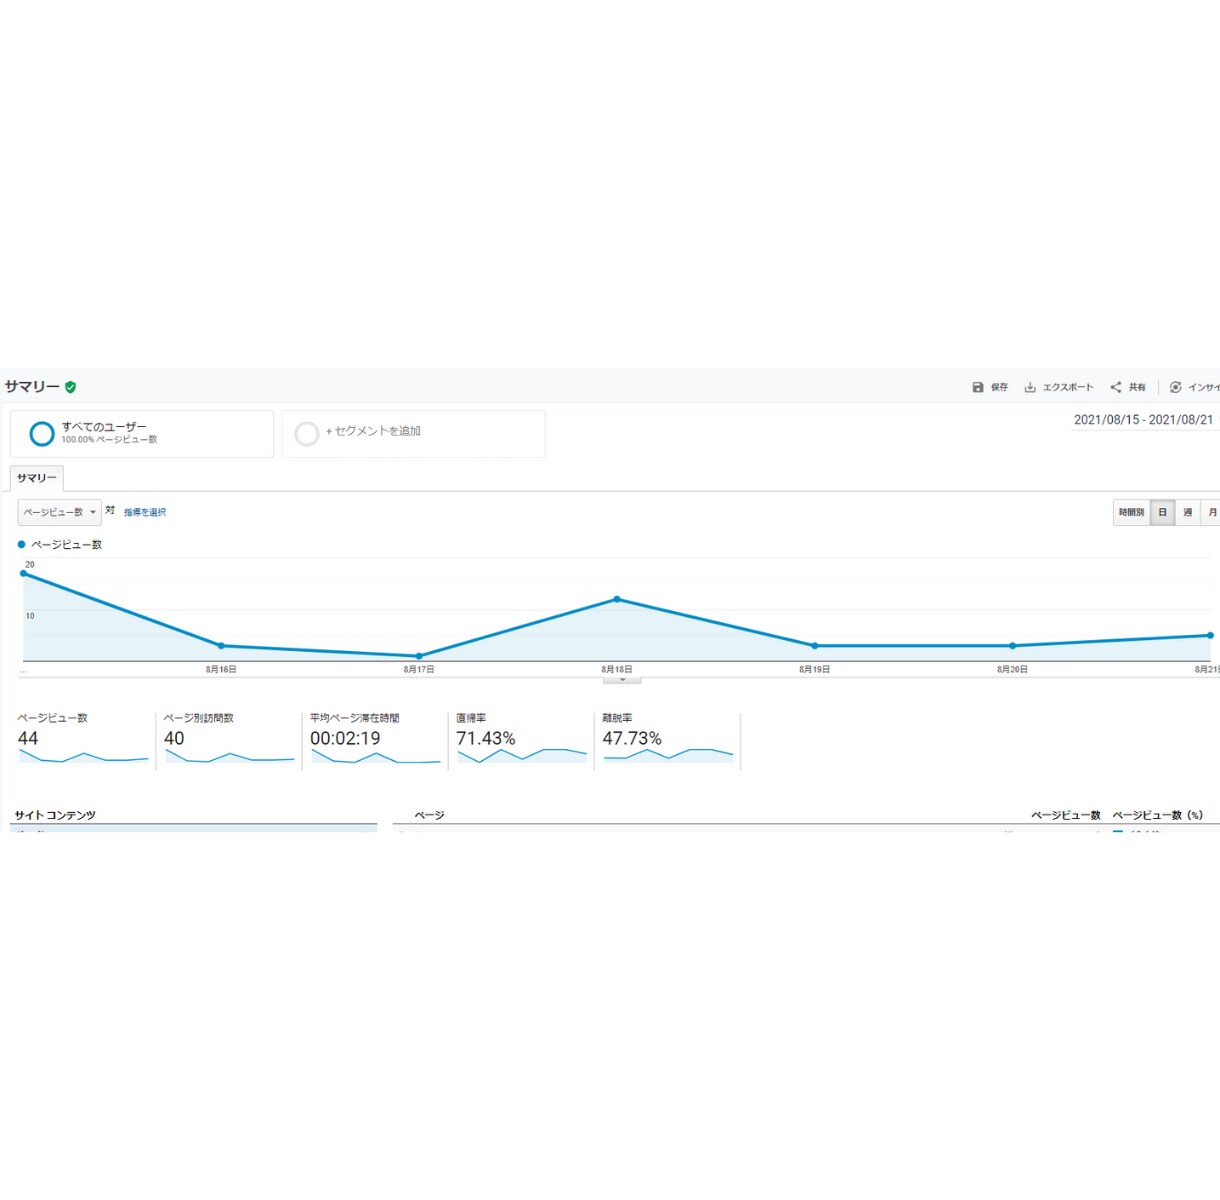The image size is (1220, 1200).
Task: Click the peak data point at 8月18日
Action: [617, 599]
